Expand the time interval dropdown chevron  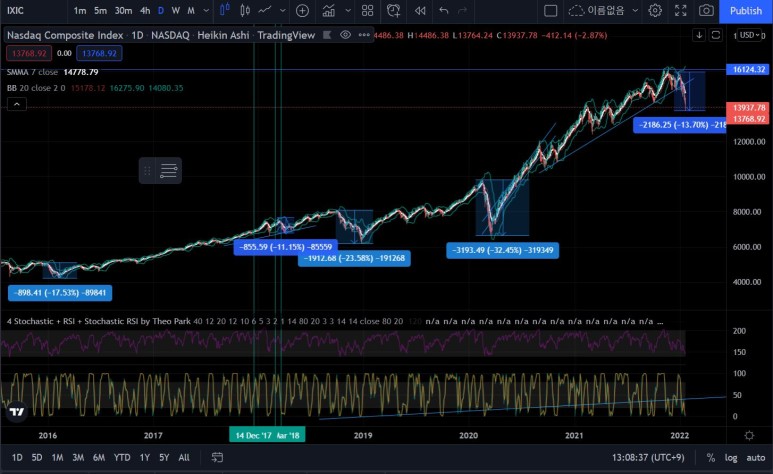[206, 10]
